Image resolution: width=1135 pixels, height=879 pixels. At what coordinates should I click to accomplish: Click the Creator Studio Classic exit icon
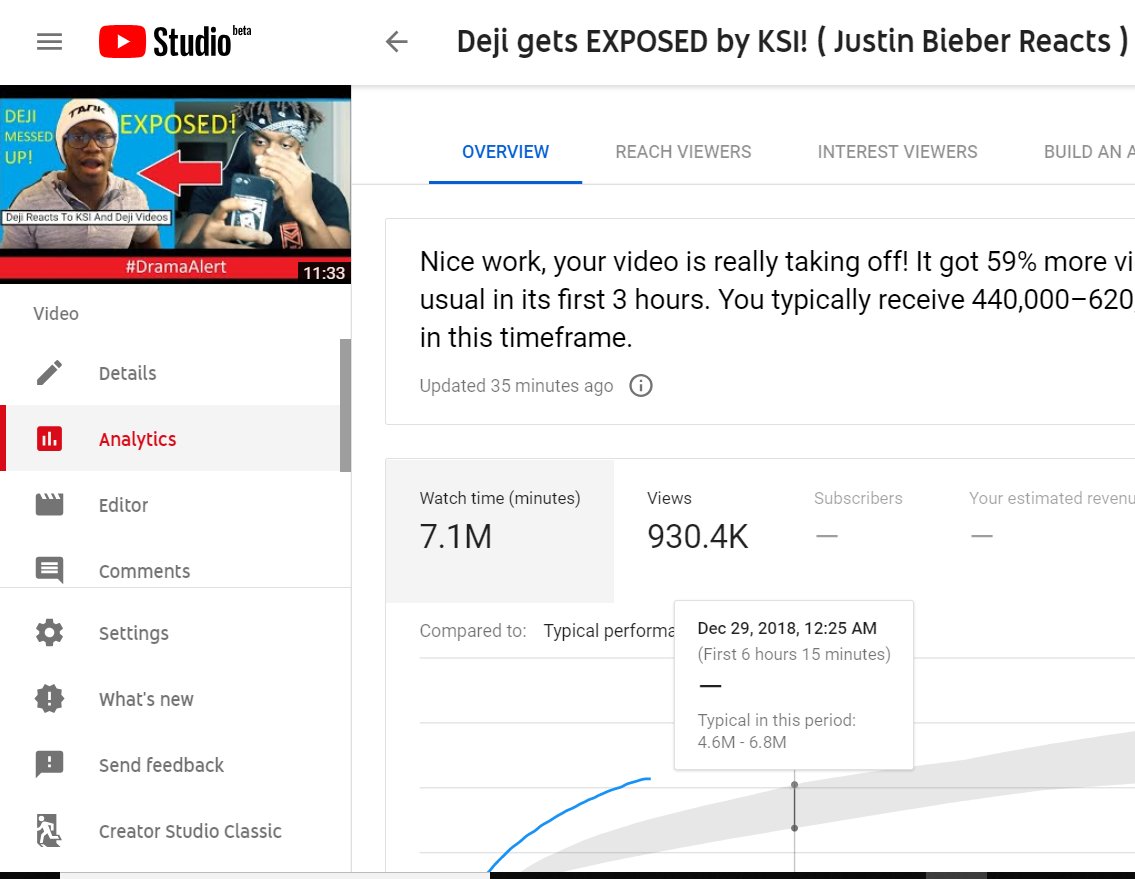49,830
